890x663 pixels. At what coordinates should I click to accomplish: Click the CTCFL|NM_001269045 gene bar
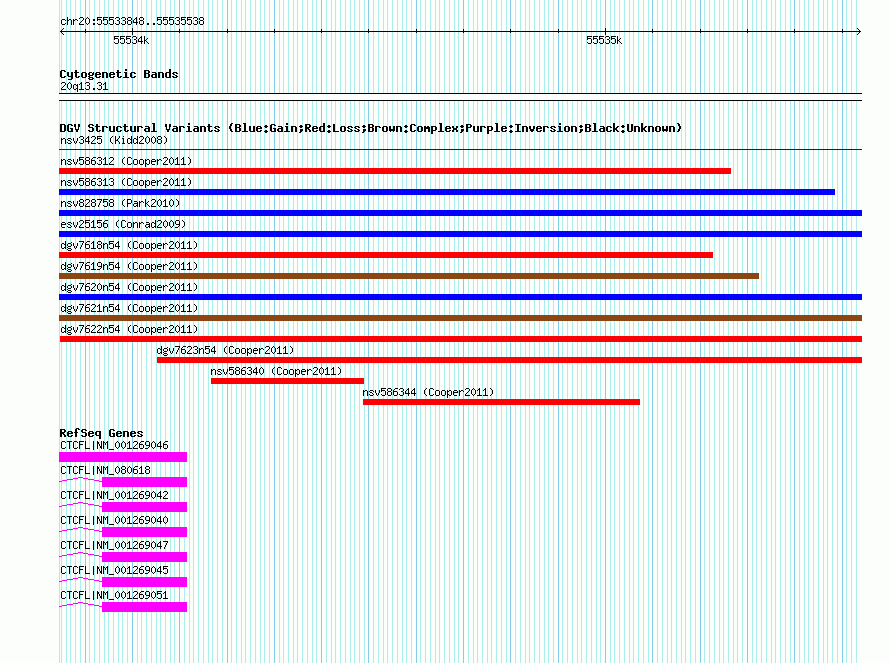(145, 582)
